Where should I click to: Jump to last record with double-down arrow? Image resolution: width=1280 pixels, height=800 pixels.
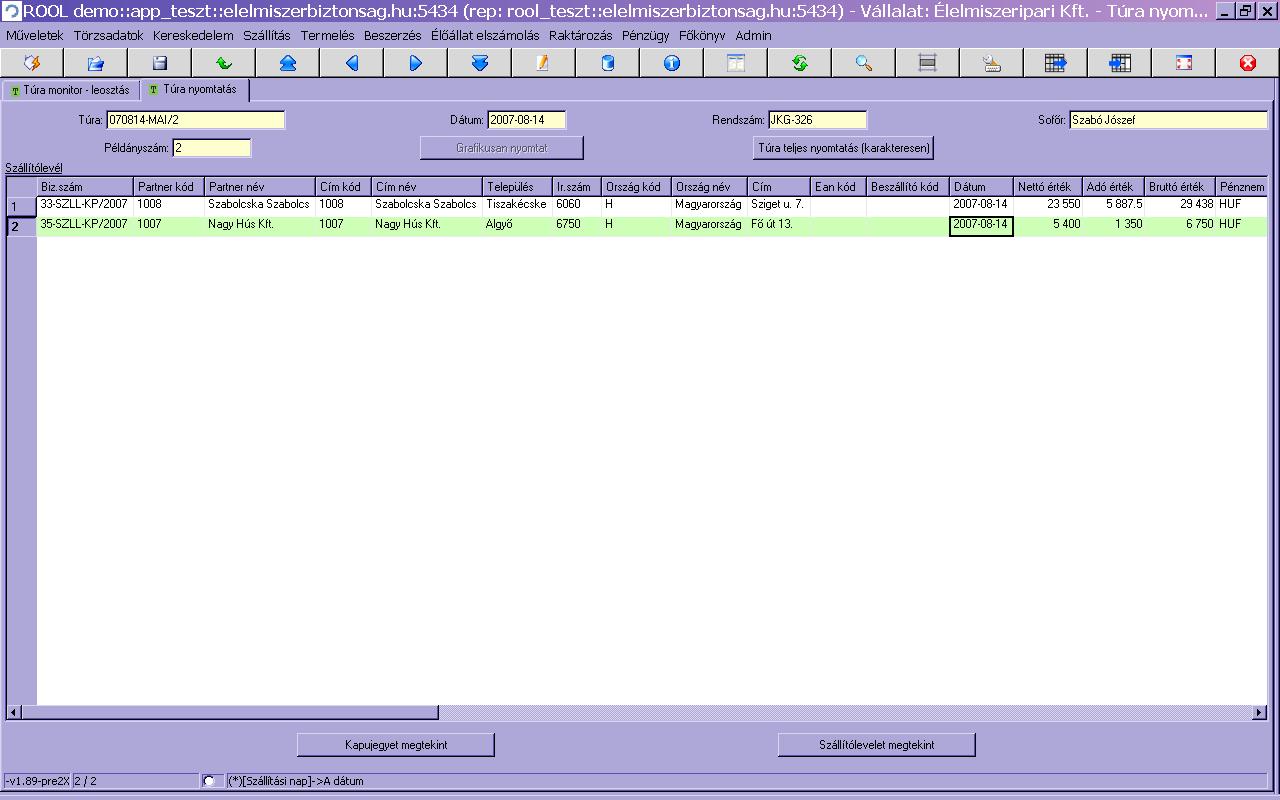[480, 63]
